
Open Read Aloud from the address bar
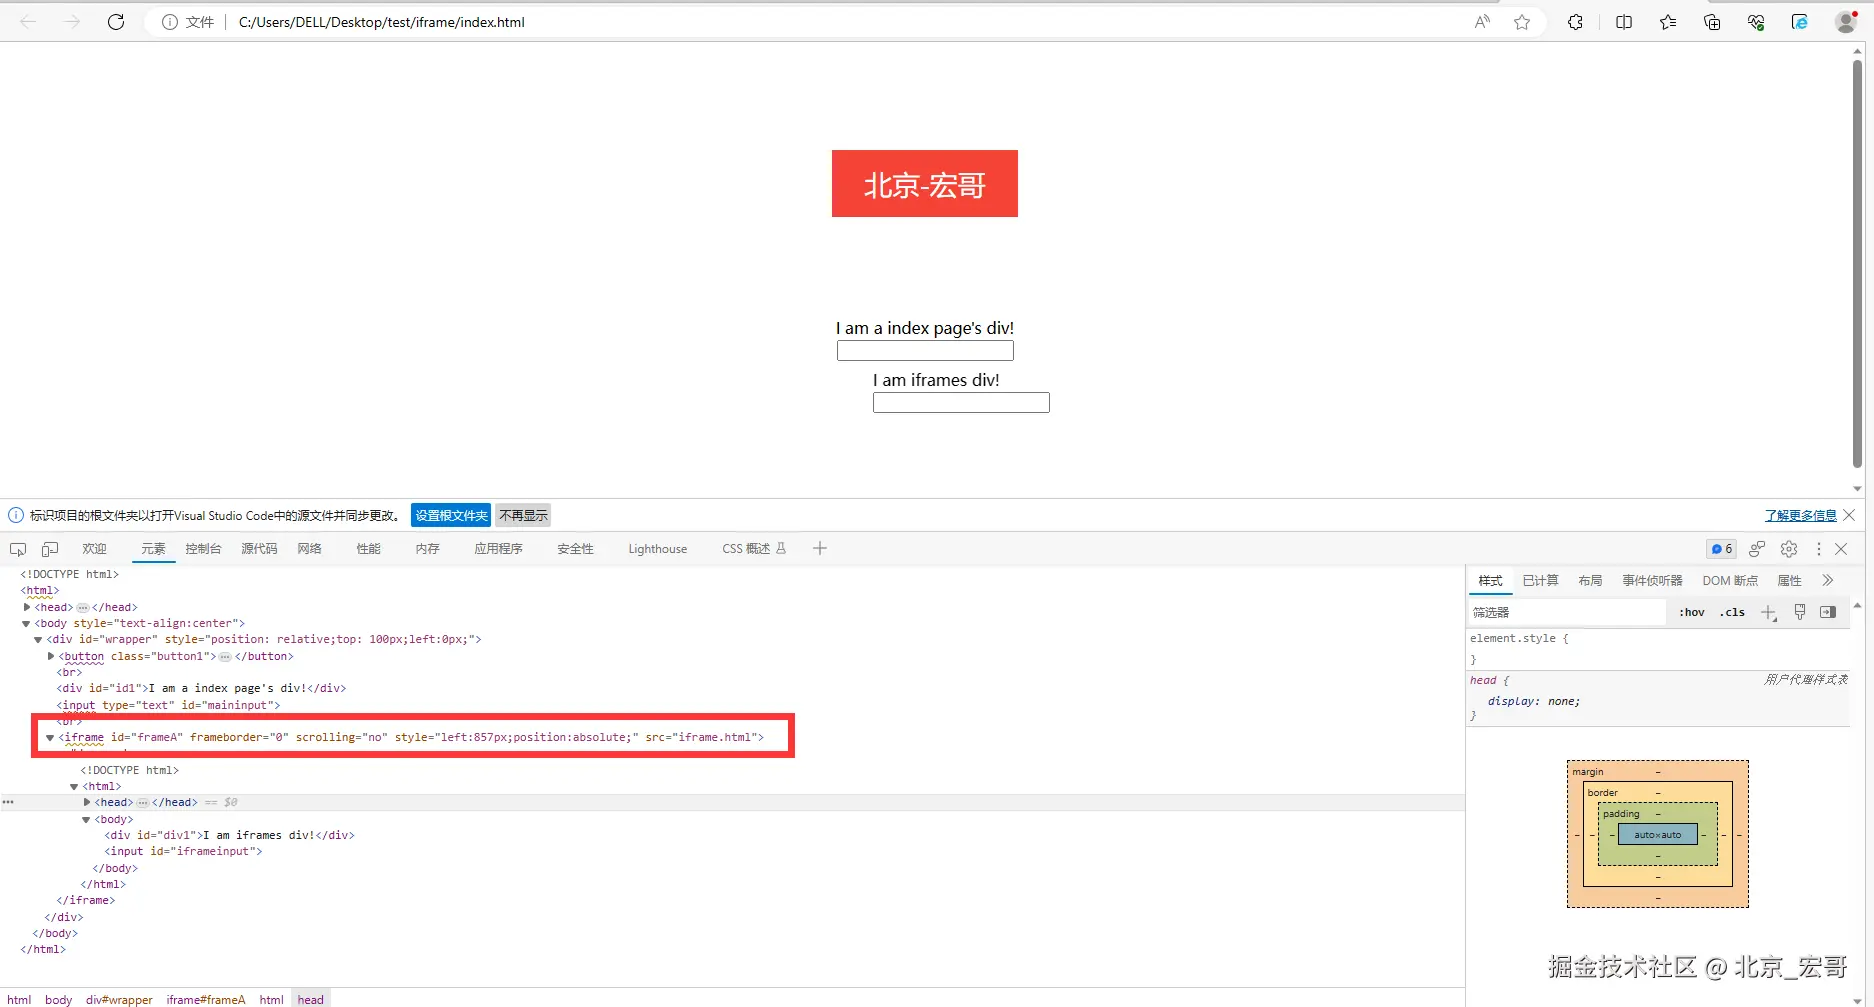point(1482,22)
